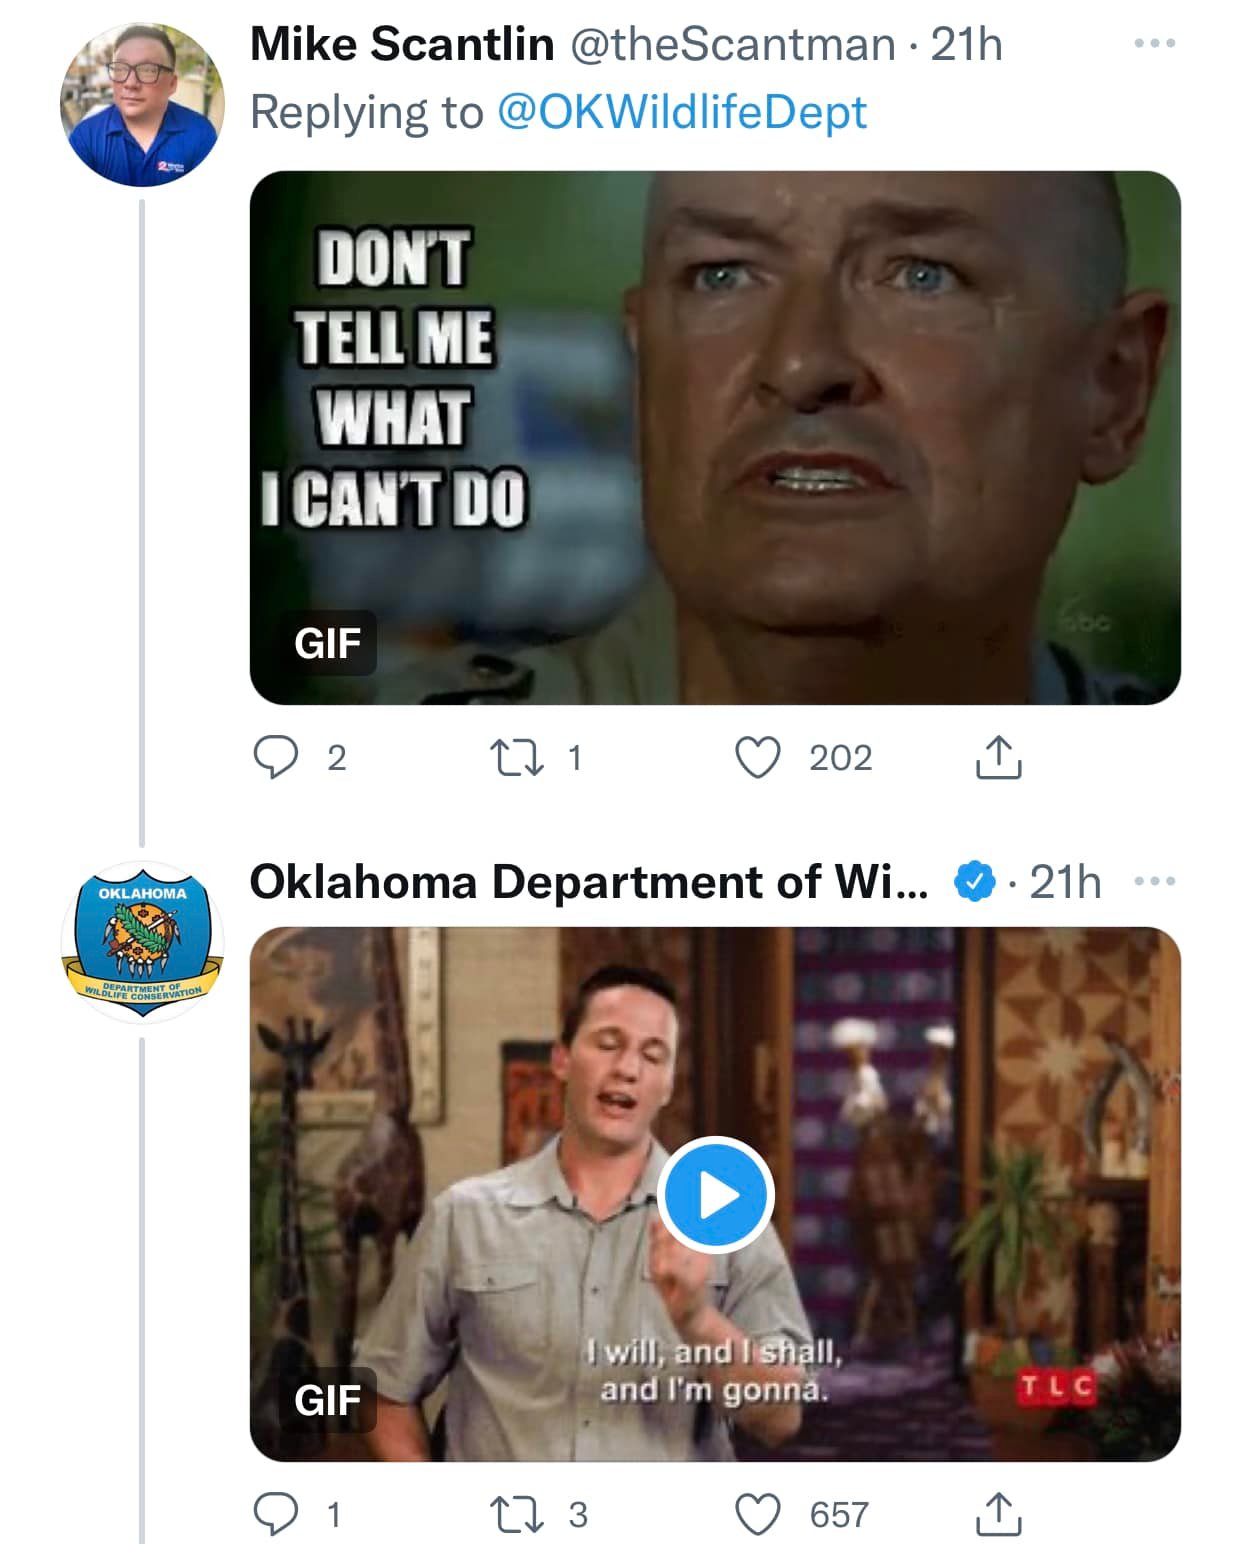Open Mike Scantlin's profile picture
This screenshot has width=1242, height=1544.
point(141,105)
